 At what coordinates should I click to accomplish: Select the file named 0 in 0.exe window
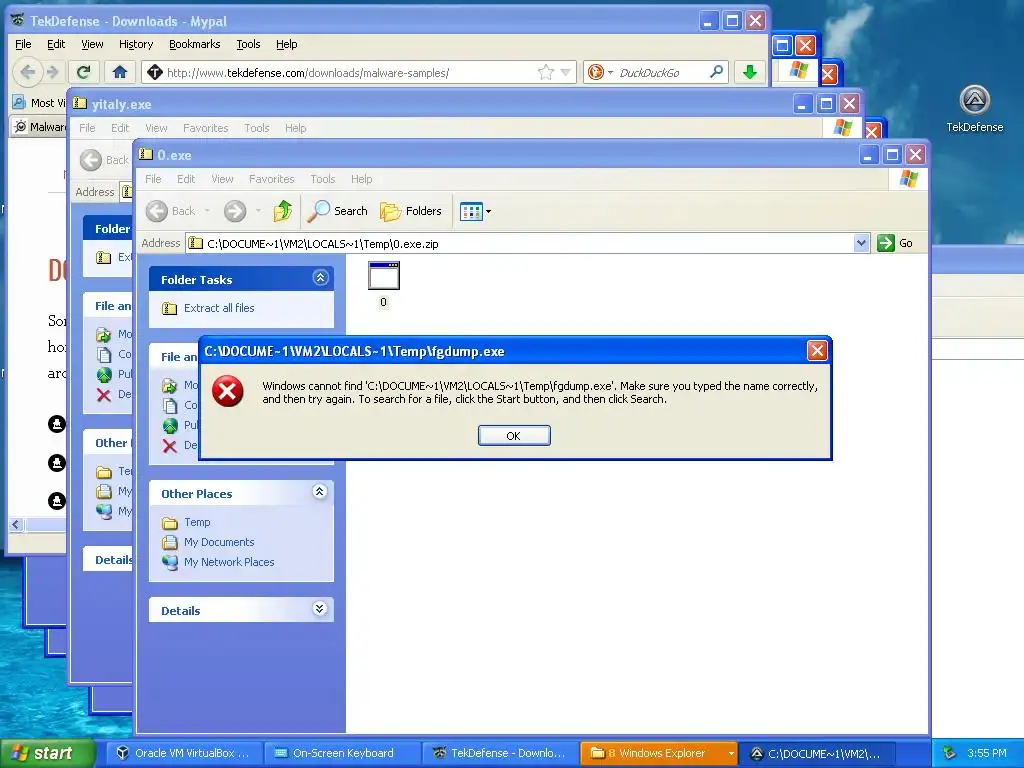click(x=383, y=283)
